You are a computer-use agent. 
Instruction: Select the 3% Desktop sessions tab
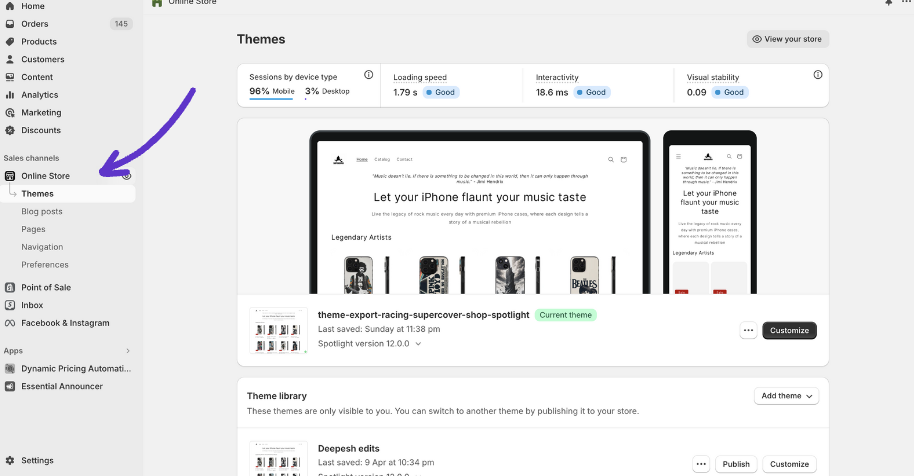coord(327,91)
